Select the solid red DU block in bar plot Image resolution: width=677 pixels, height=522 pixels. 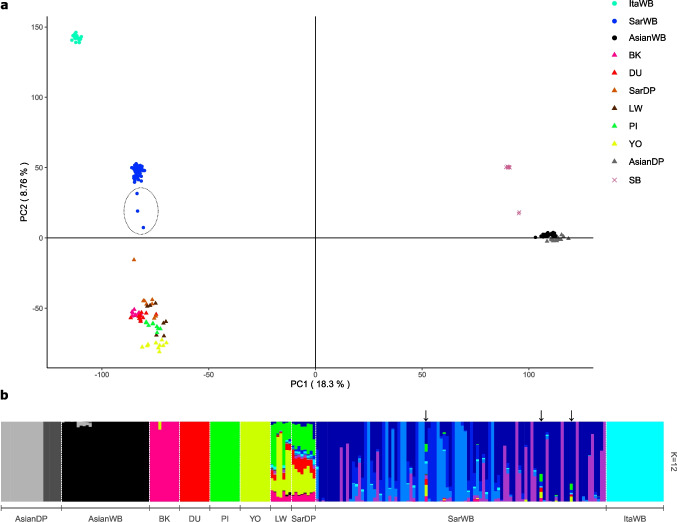(194, 461)
